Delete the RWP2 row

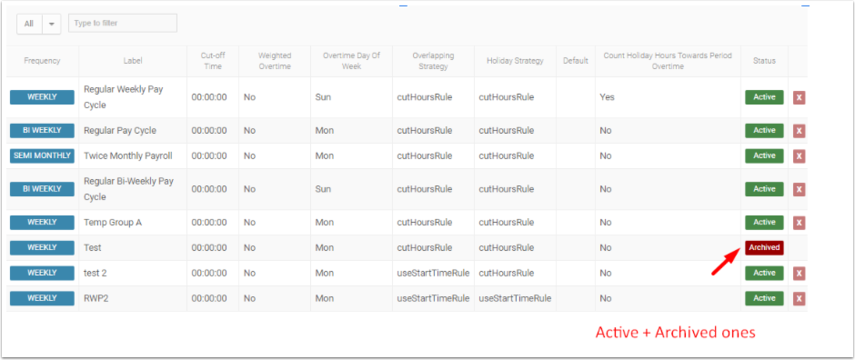(x=799, y=298)
